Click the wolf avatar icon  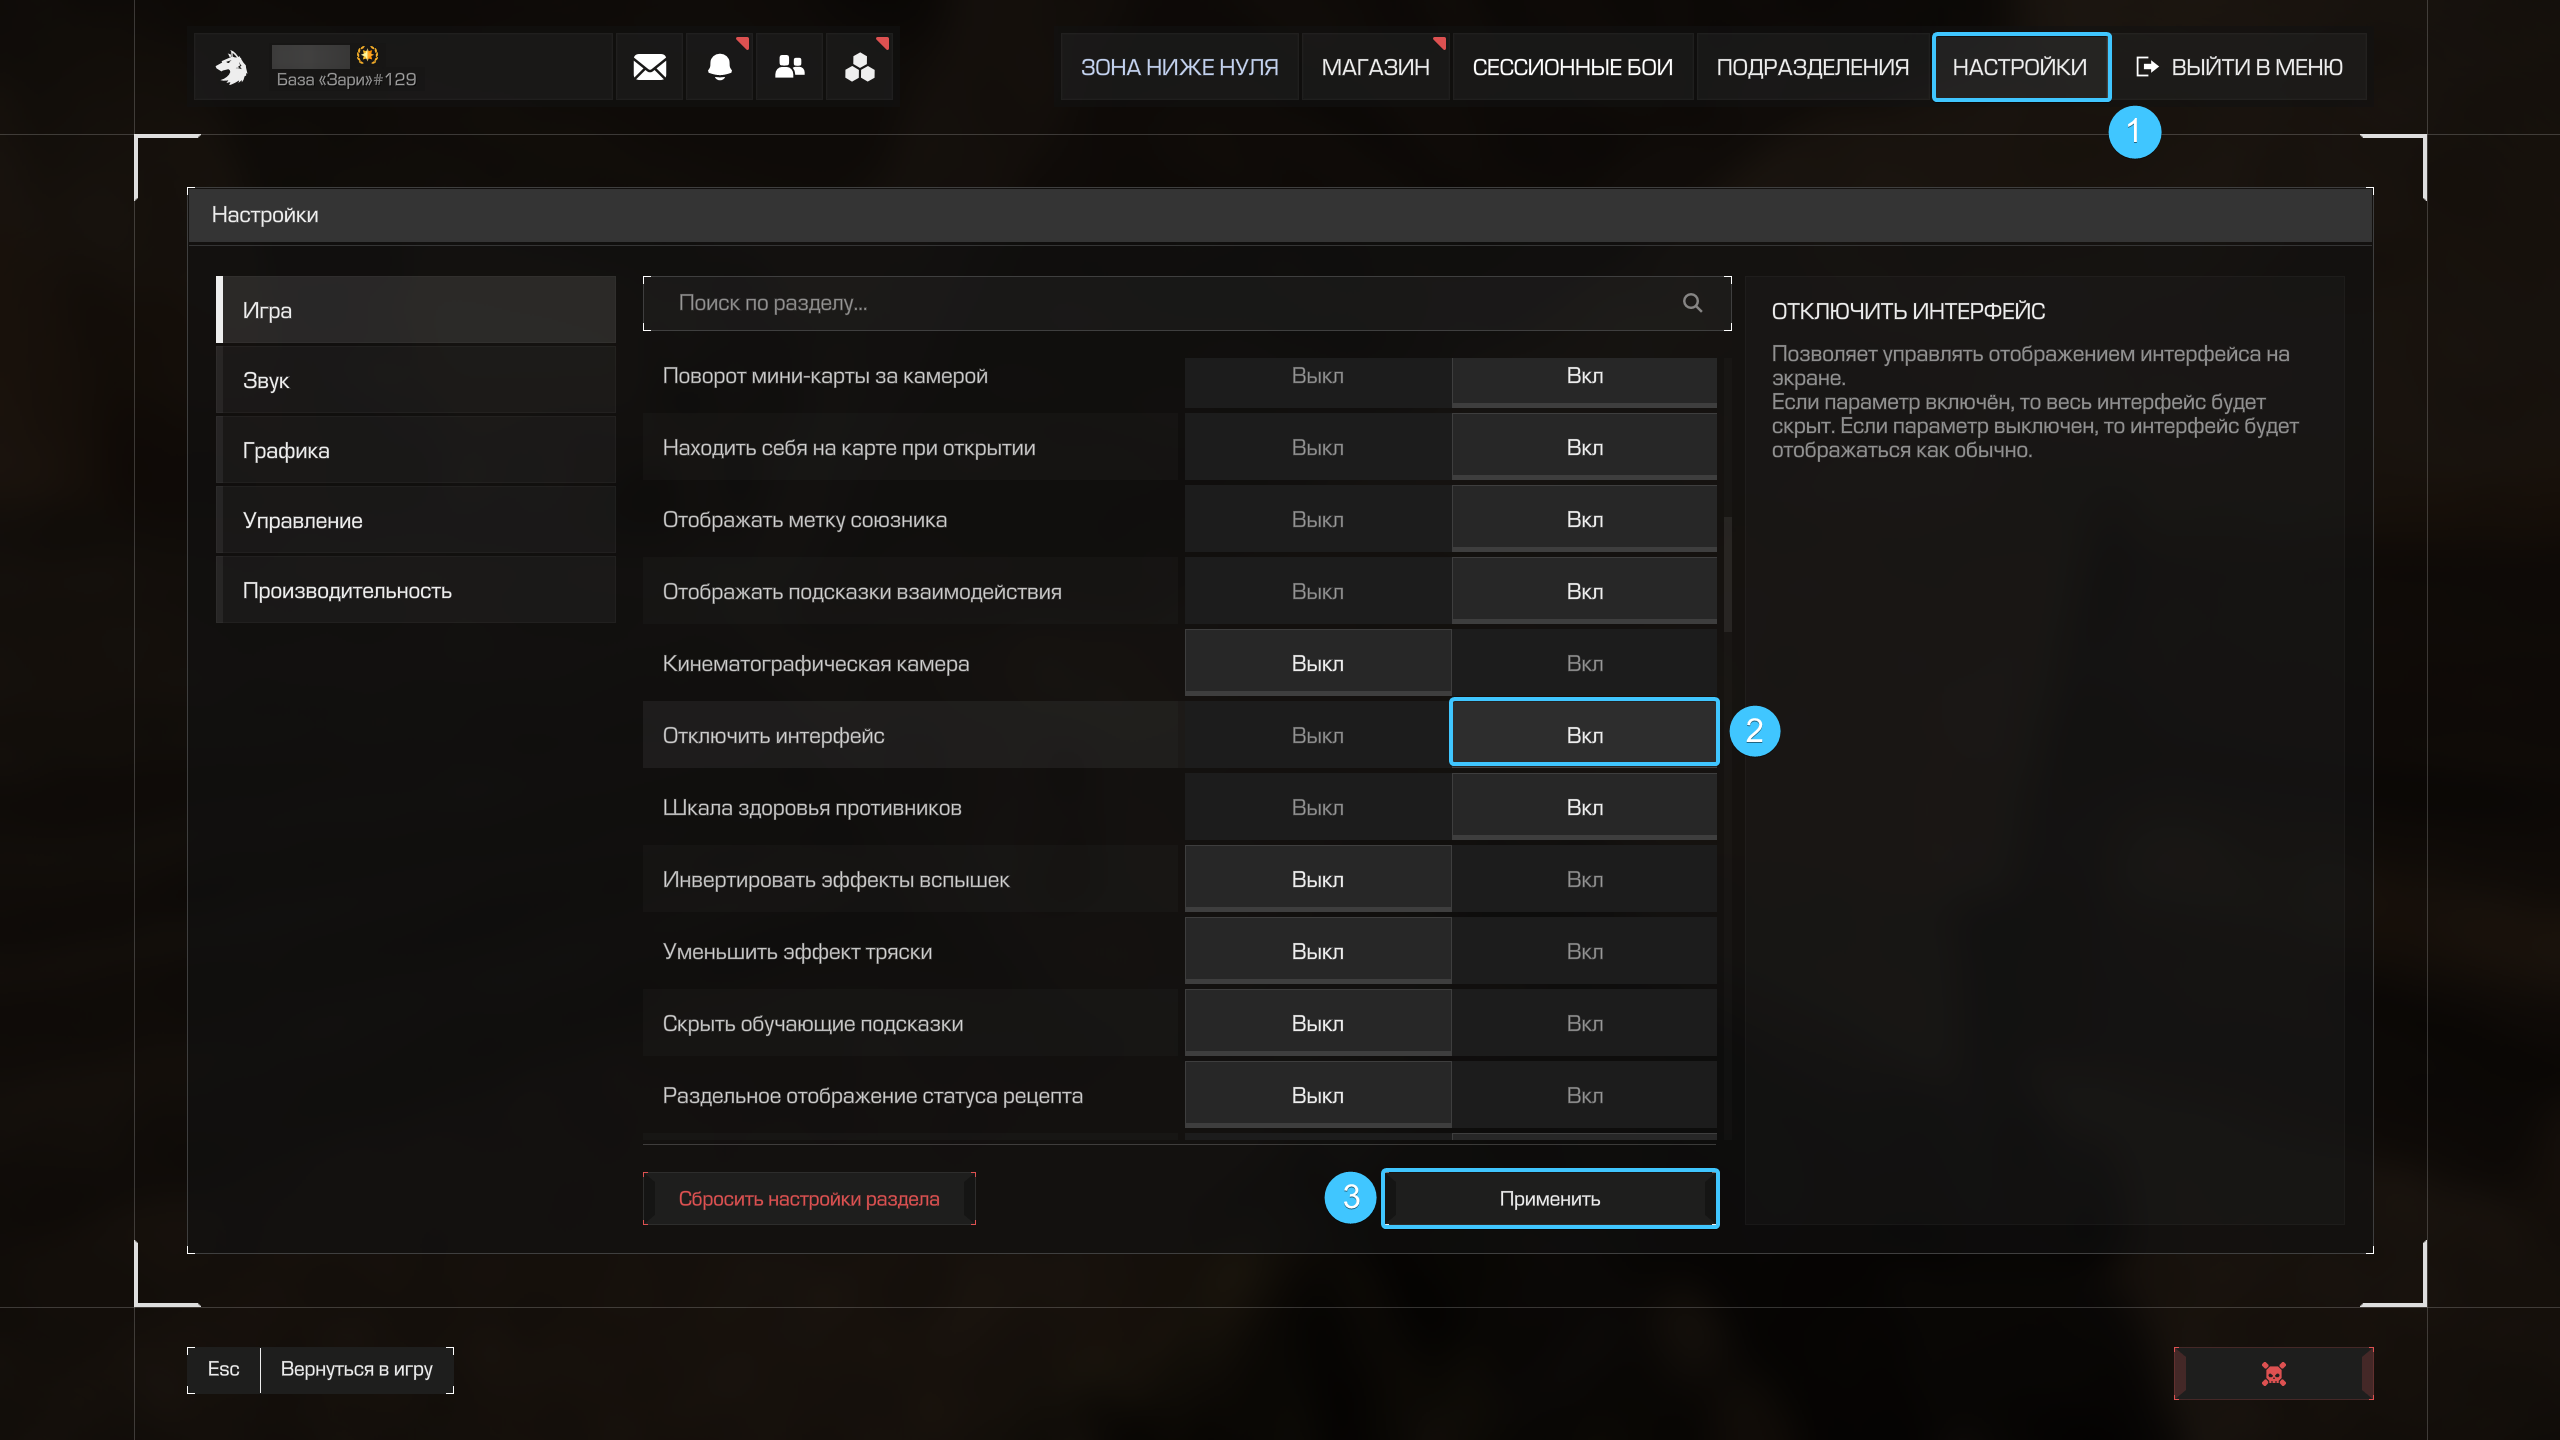coord(232,67)
